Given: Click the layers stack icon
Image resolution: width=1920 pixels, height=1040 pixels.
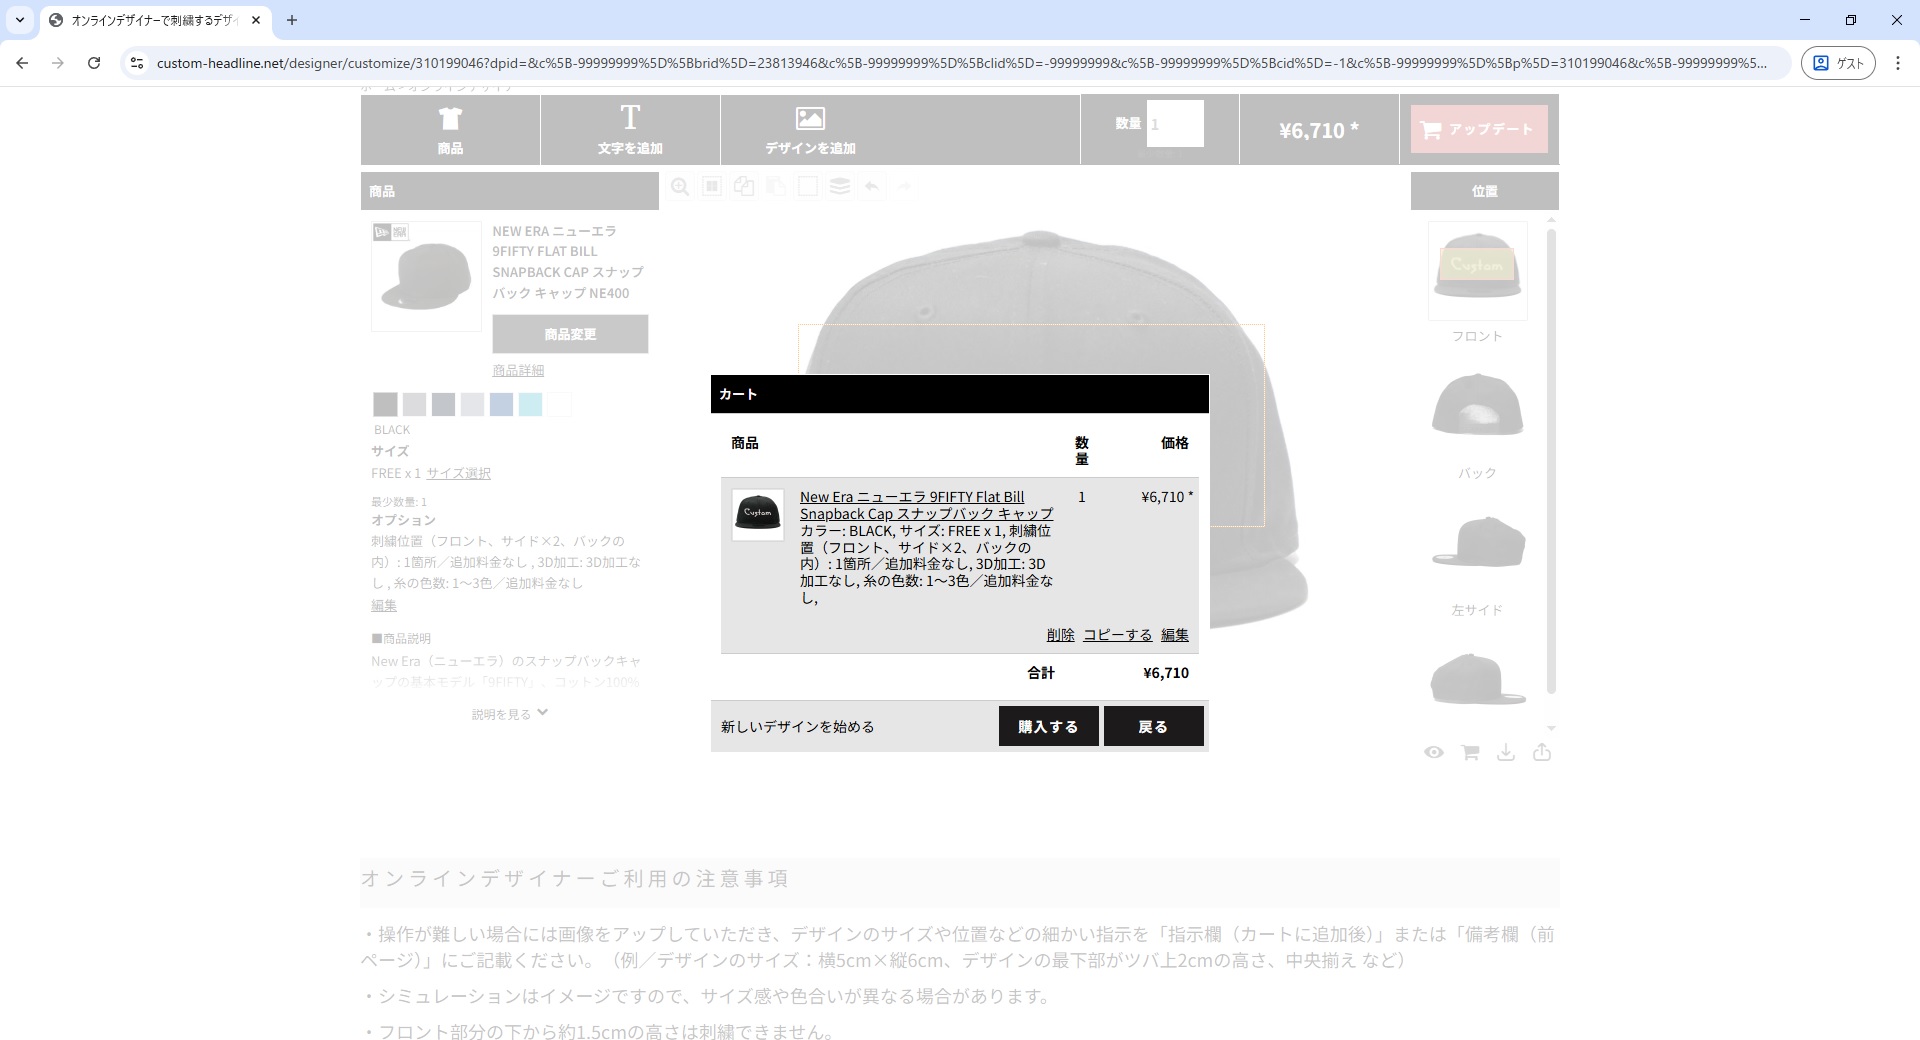Looking at the screenshot, I should (x=840, y=187).
